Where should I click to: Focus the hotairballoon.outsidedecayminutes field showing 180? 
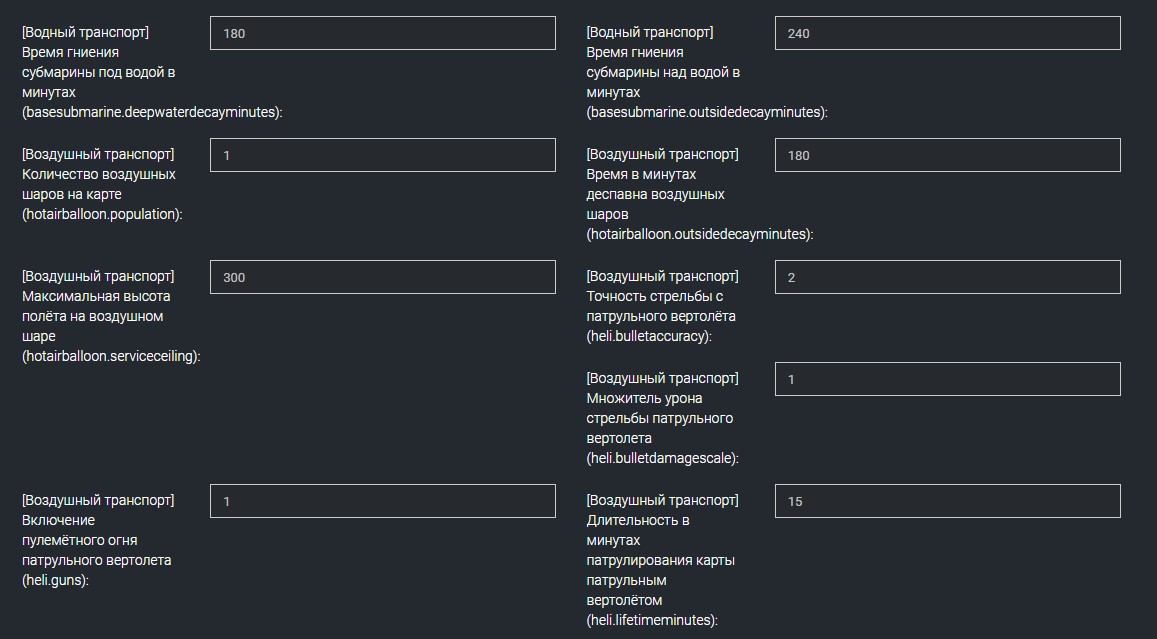pyautogui.click(x=947, y=154)
